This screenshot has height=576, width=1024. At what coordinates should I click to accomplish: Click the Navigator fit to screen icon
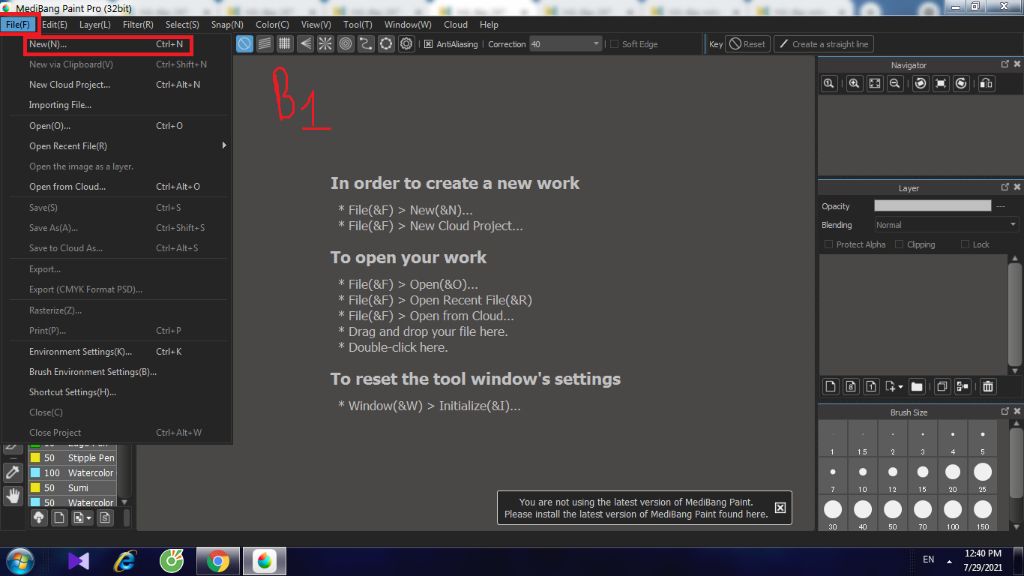pyautogui.click(x=874, y=84)
